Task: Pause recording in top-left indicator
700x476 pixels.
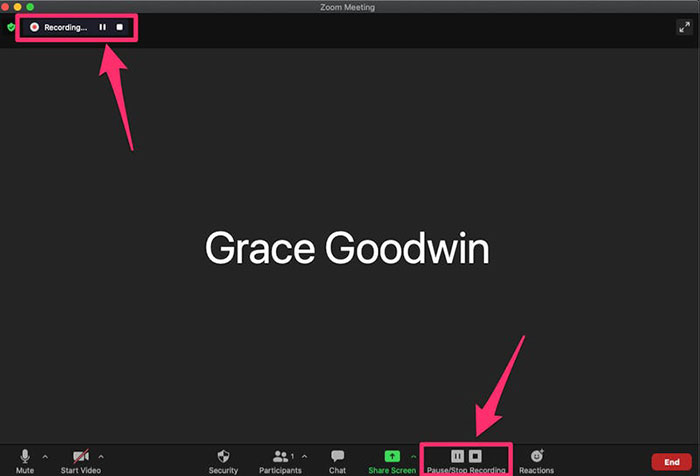Action: point(102,27)
